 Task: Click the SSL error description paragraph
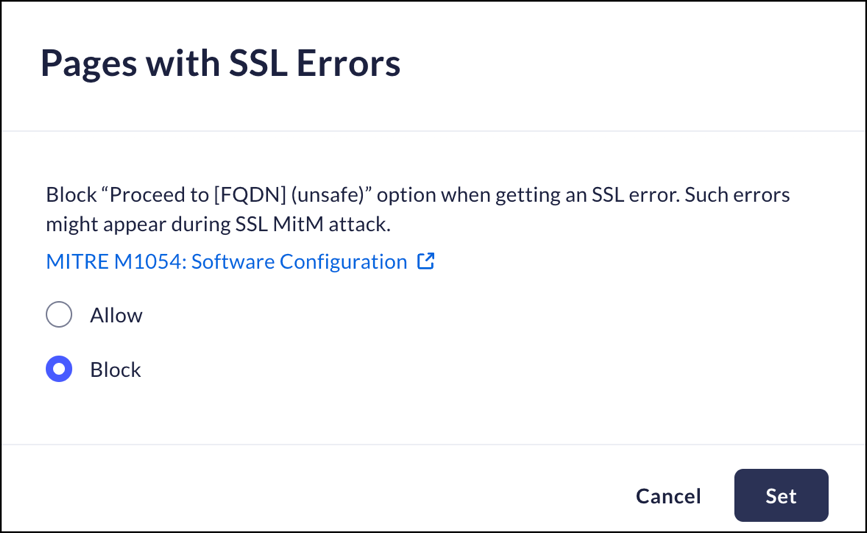point(418,209)
